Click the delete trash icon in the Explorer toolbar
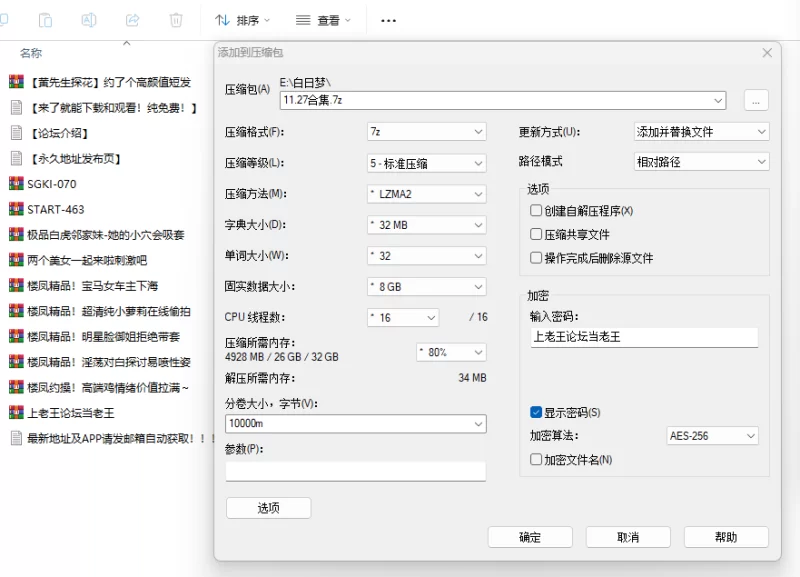Screen dimensions: 800x577 pos(176,20)
